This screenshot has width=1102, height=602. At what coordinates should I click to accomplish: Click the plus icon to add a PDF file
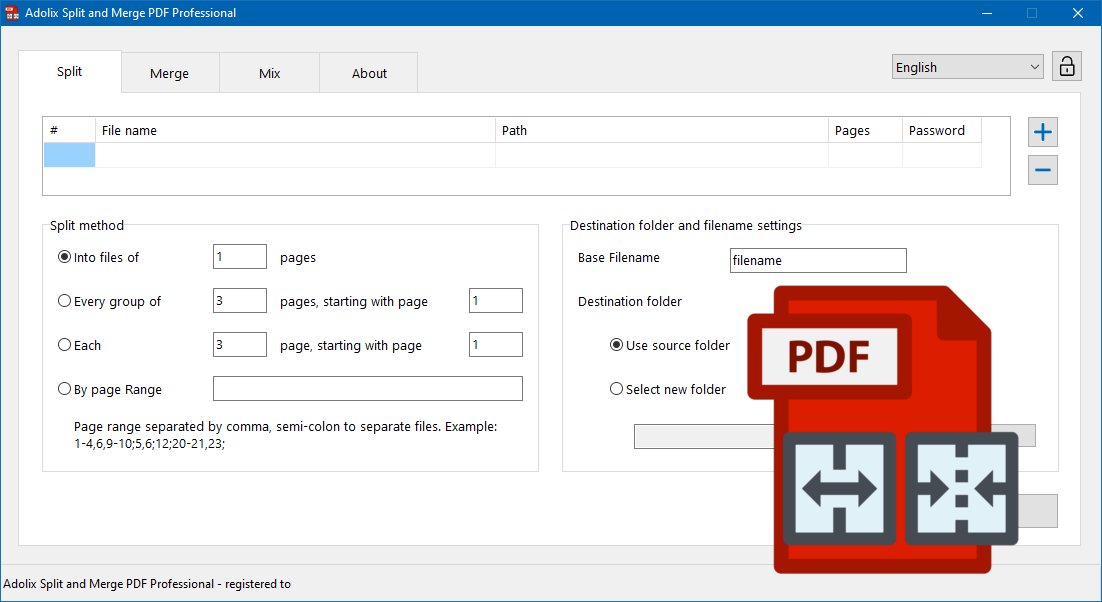pyautogui.click(x=1043, y=132)
